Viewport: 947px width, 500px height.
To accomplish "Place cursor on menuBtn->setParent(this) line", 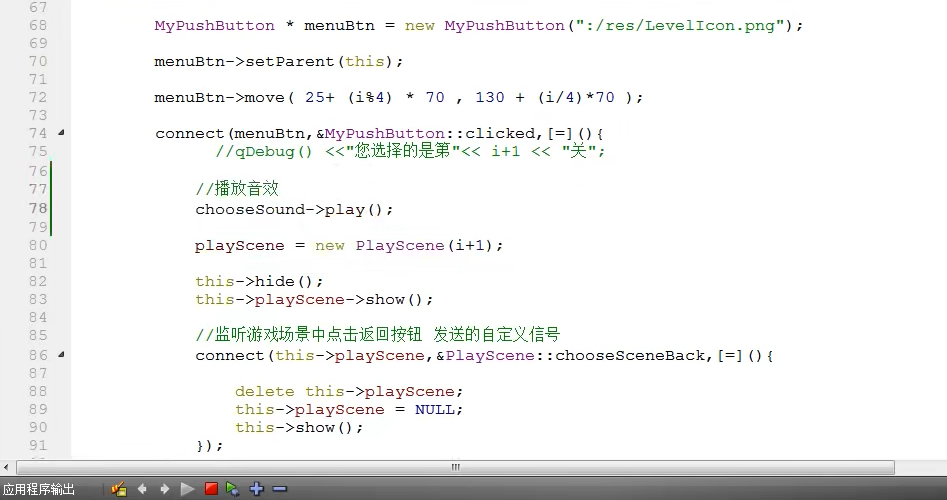I will 278,62.
